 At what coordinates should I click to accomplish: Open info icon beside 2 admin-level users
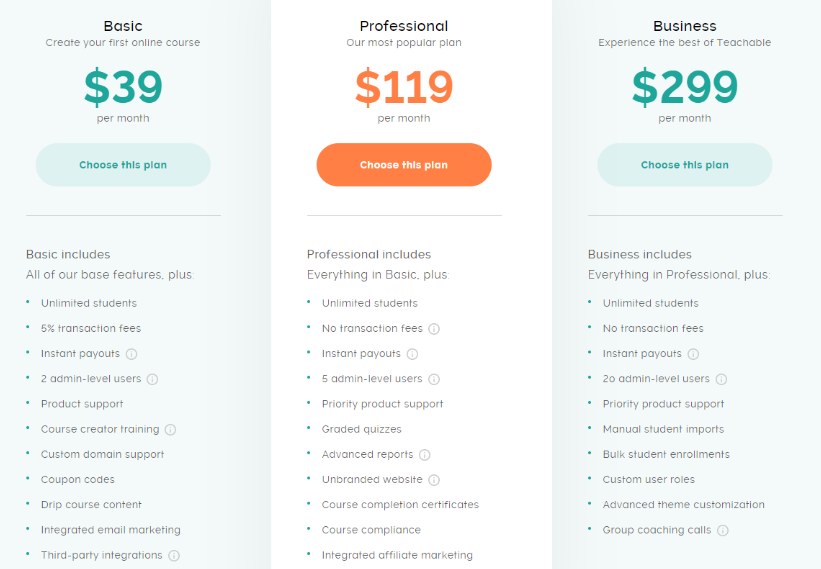[152, 380]
